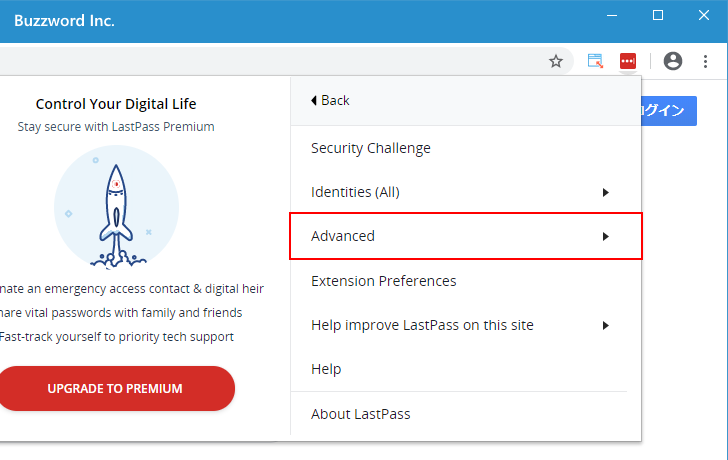Click the Back arrow icon
728x460 pixels.
(x=314, y=100)
